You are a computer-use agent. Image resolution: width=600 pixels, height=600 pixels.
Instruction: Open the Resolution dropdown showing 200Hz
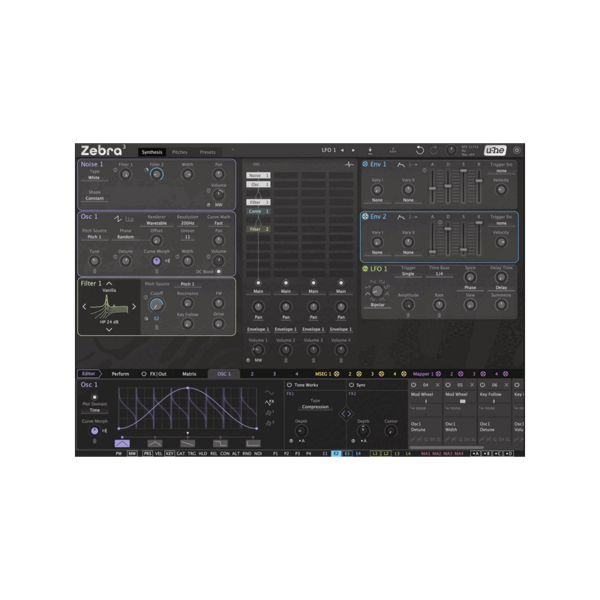click(188, 223)
